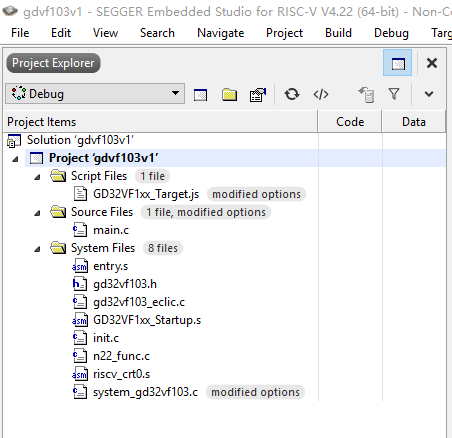Image resolution: width=452 pixels, height=438 pixels.
Task: Open the Project menu
Action: click(x=284, y=33)
